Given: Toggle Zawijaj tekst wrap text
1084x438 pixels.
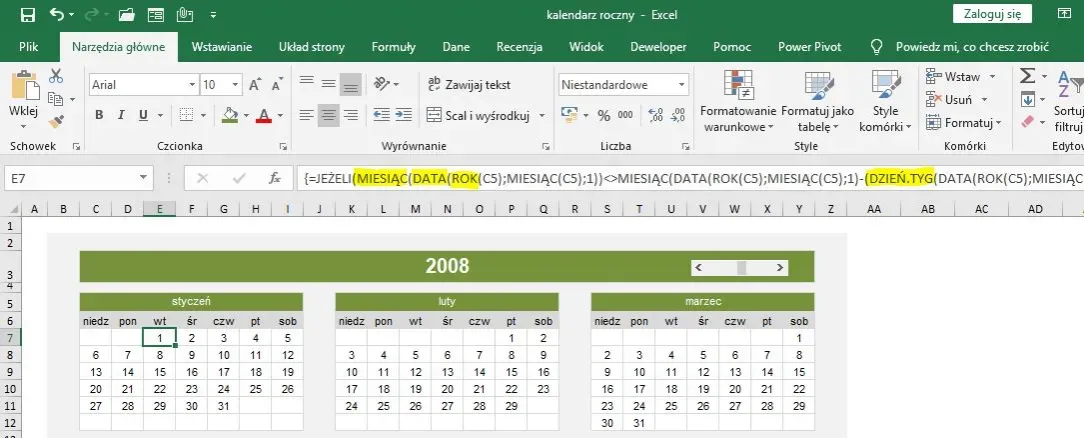Looking at the screenshot, I should point(469,84).
